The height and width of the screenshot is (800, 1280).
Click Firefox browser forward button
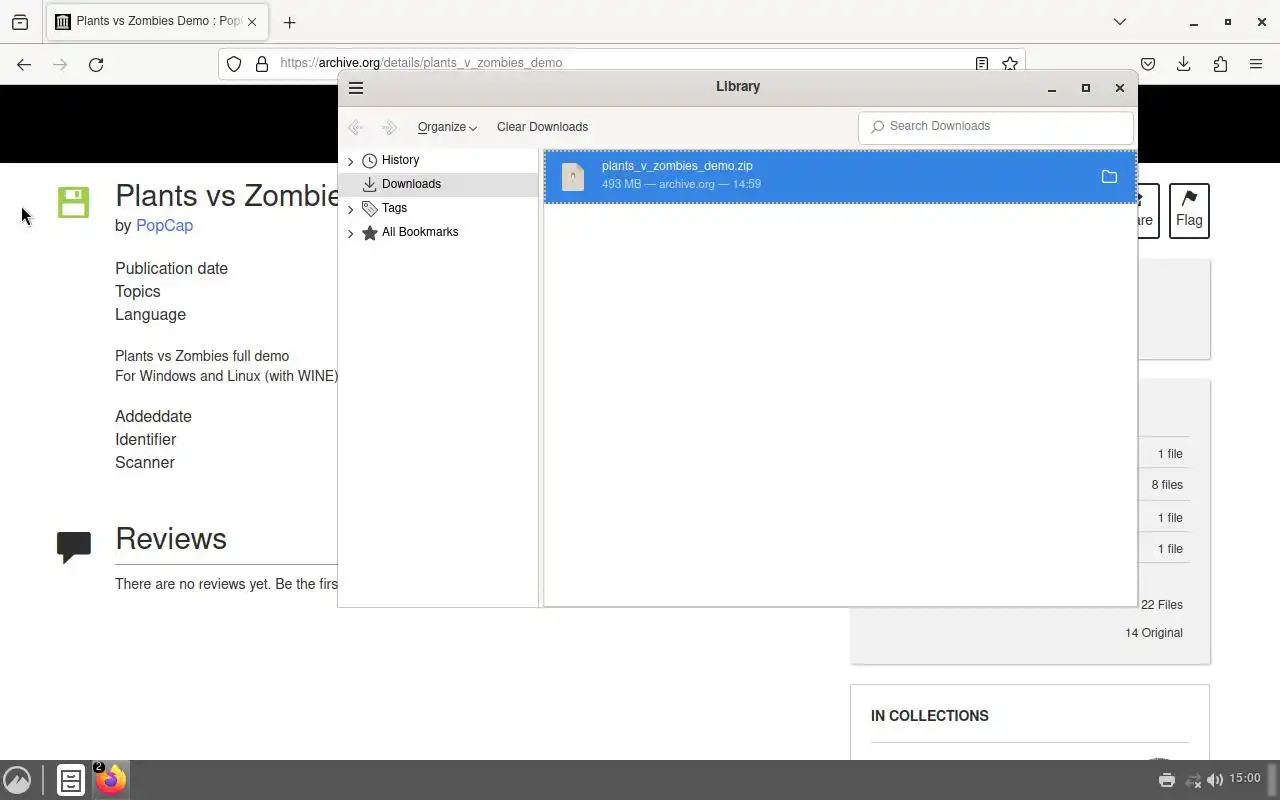point(60,64)
